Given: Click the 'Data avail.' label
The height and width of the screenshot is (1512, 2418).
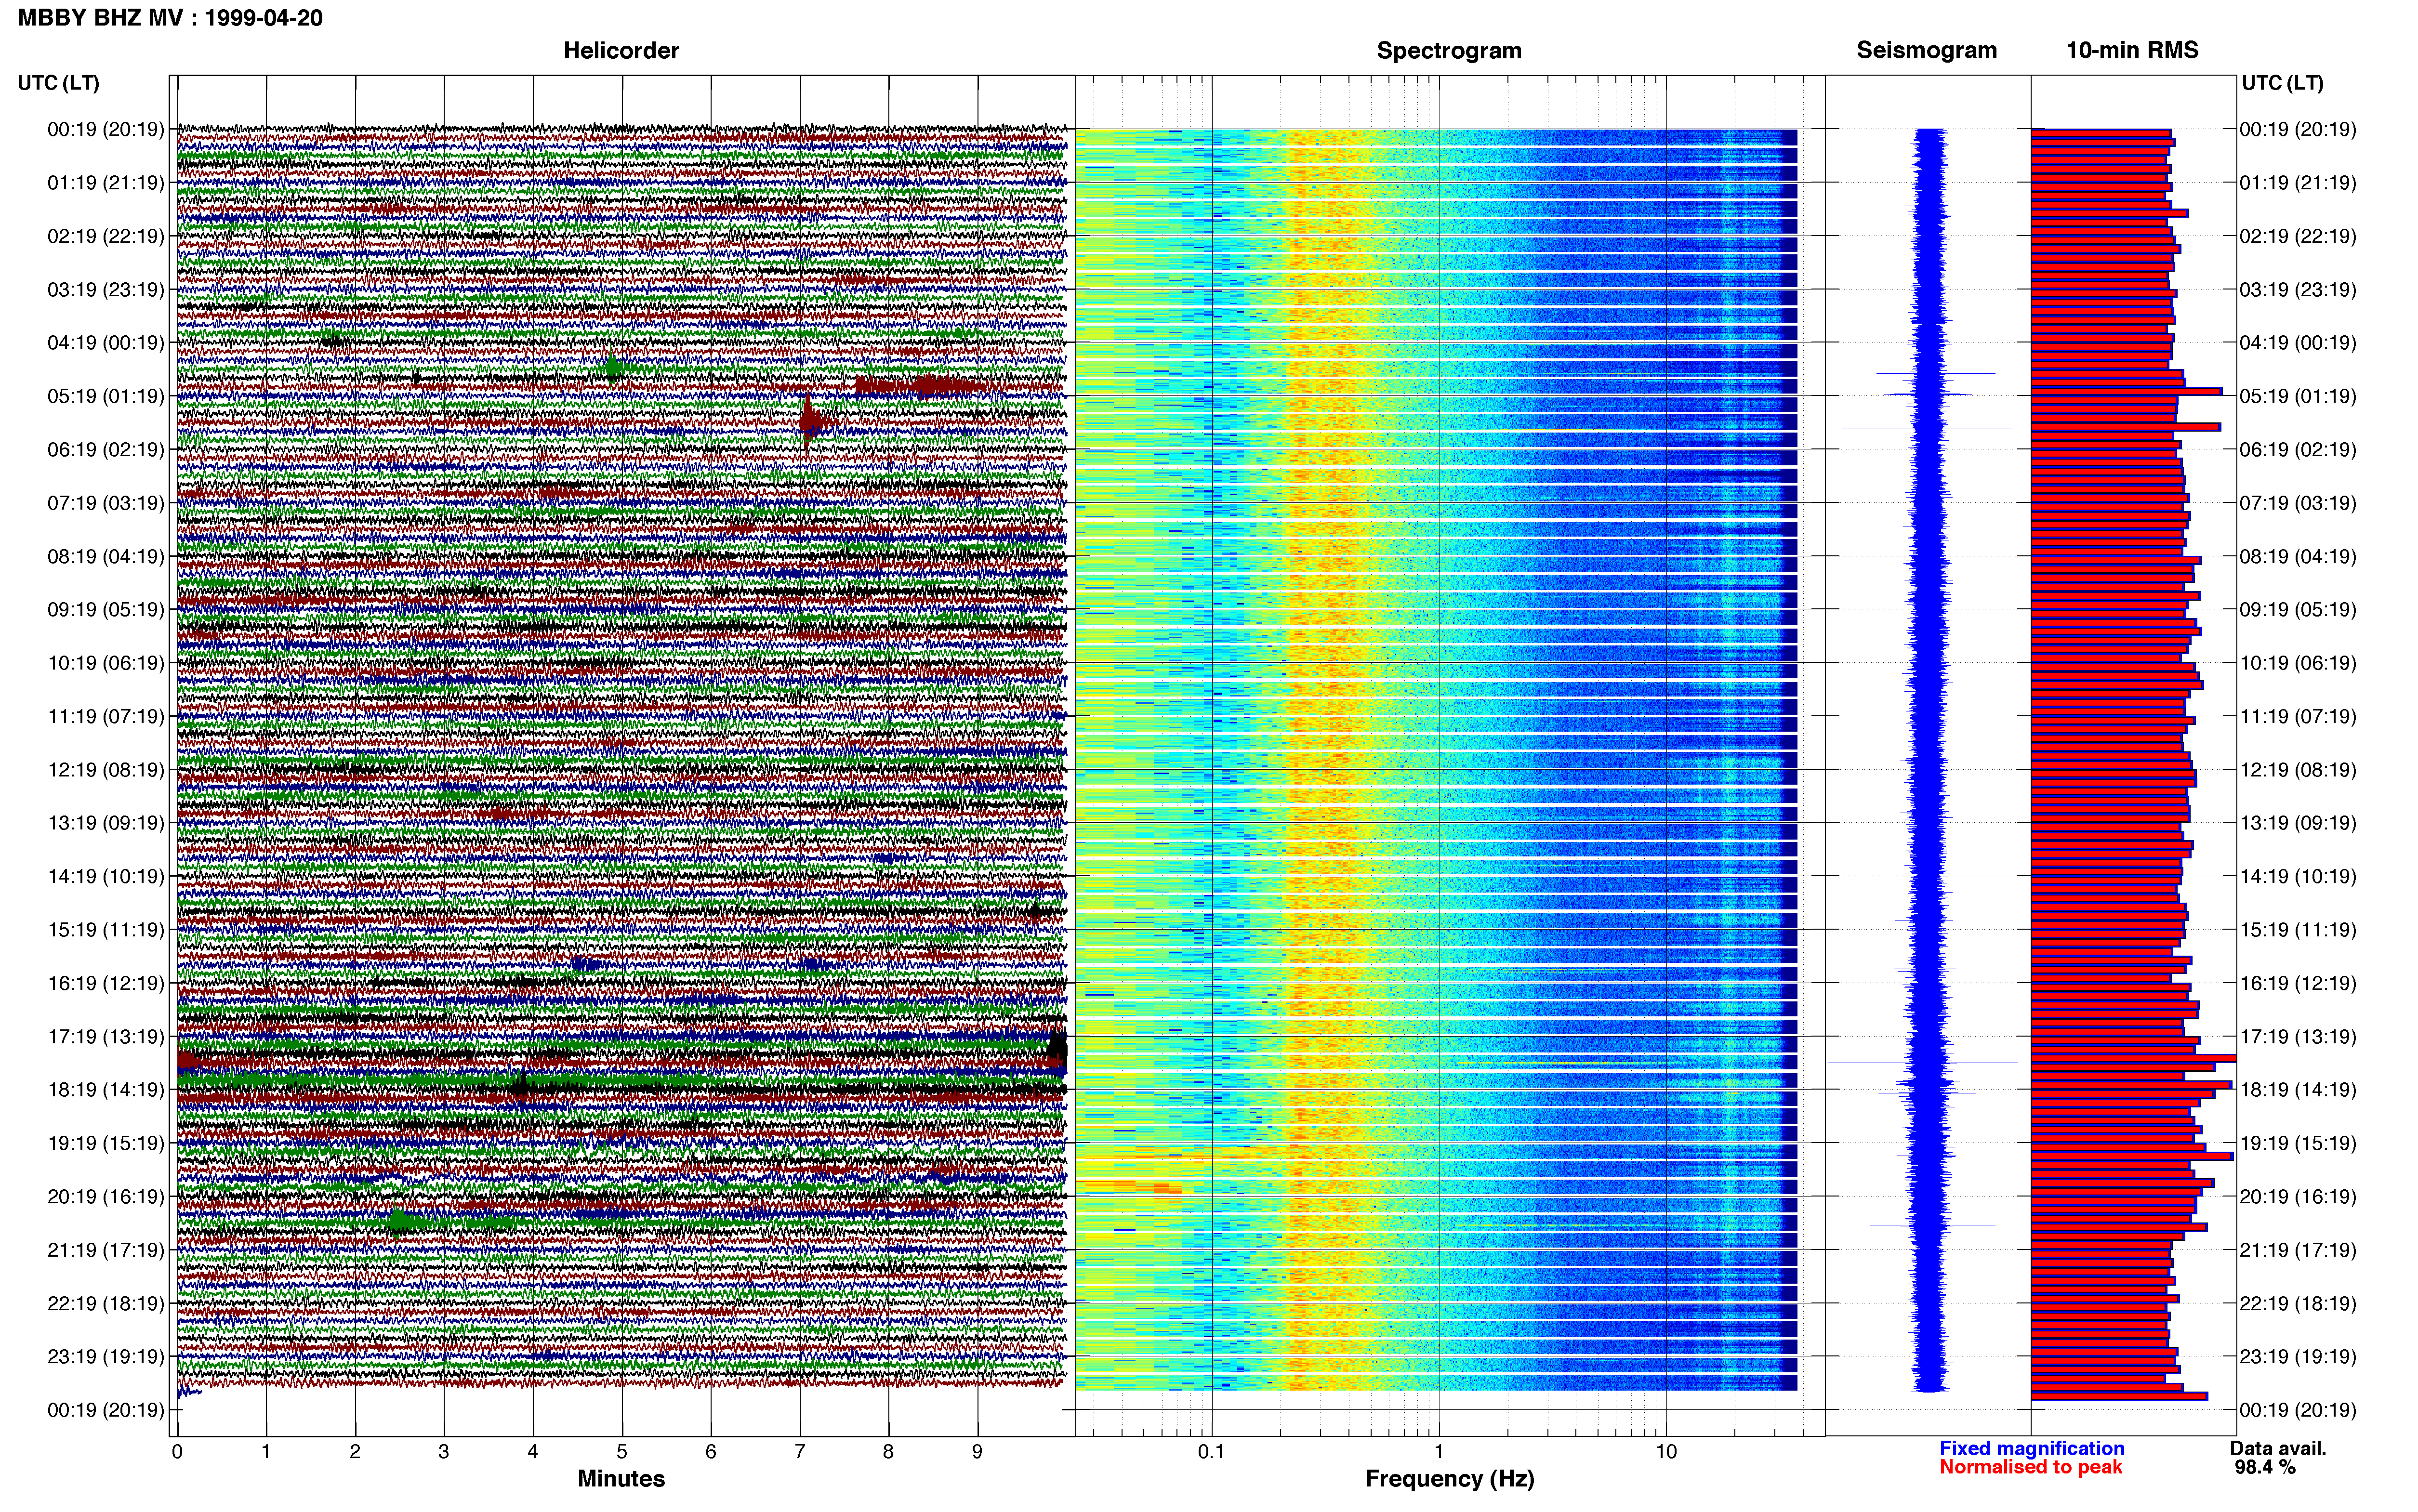Looking at the screenshot, I should tap(2278, 1448).
